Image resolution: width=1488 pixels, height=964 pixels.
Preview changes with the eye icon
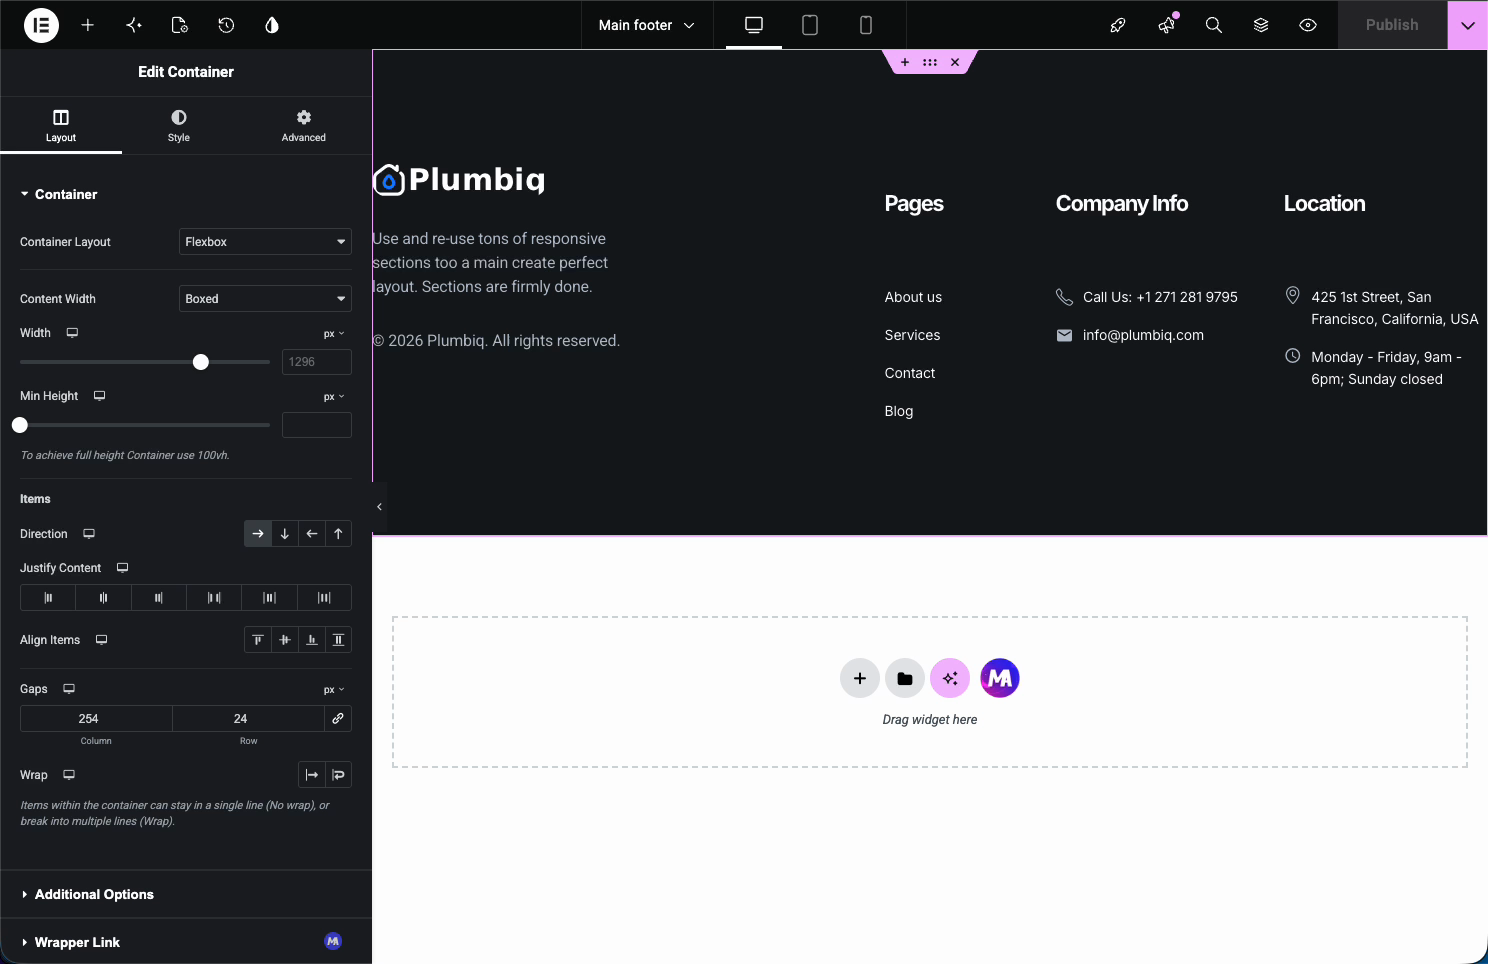pos(1308,25)
